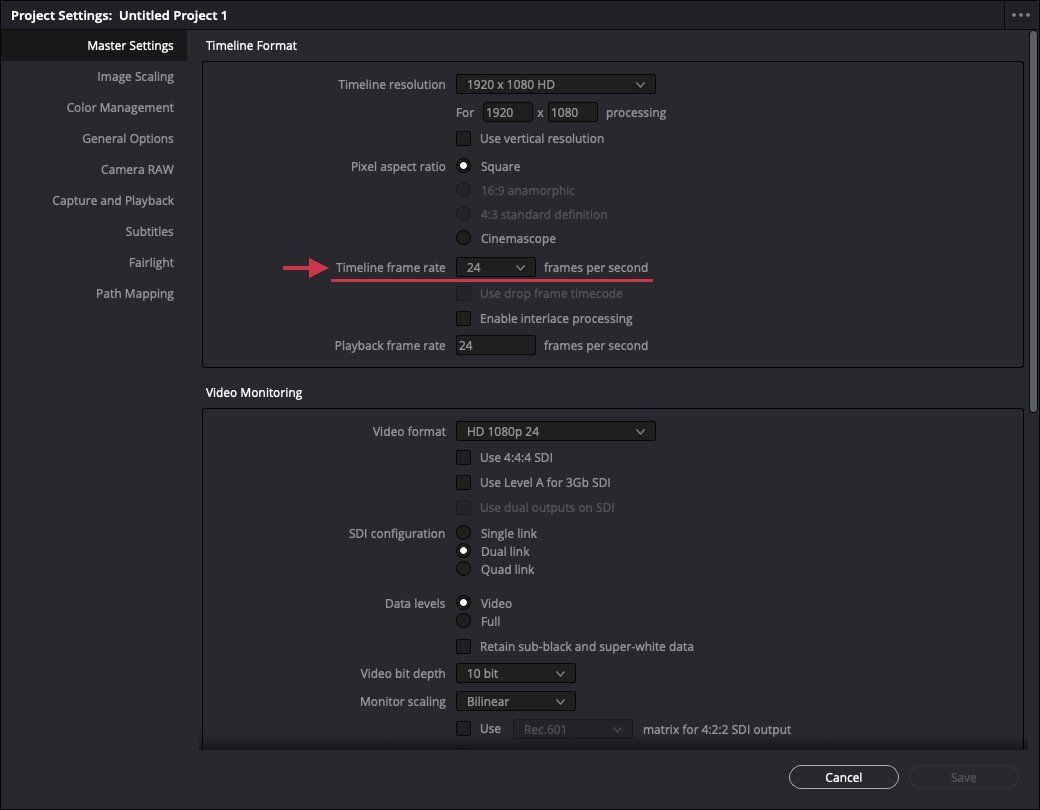Viewport: 1040px width, 810px height.
Task: Click the vertical scrollbar of settings panel
Action: [x=1033, y=220]
